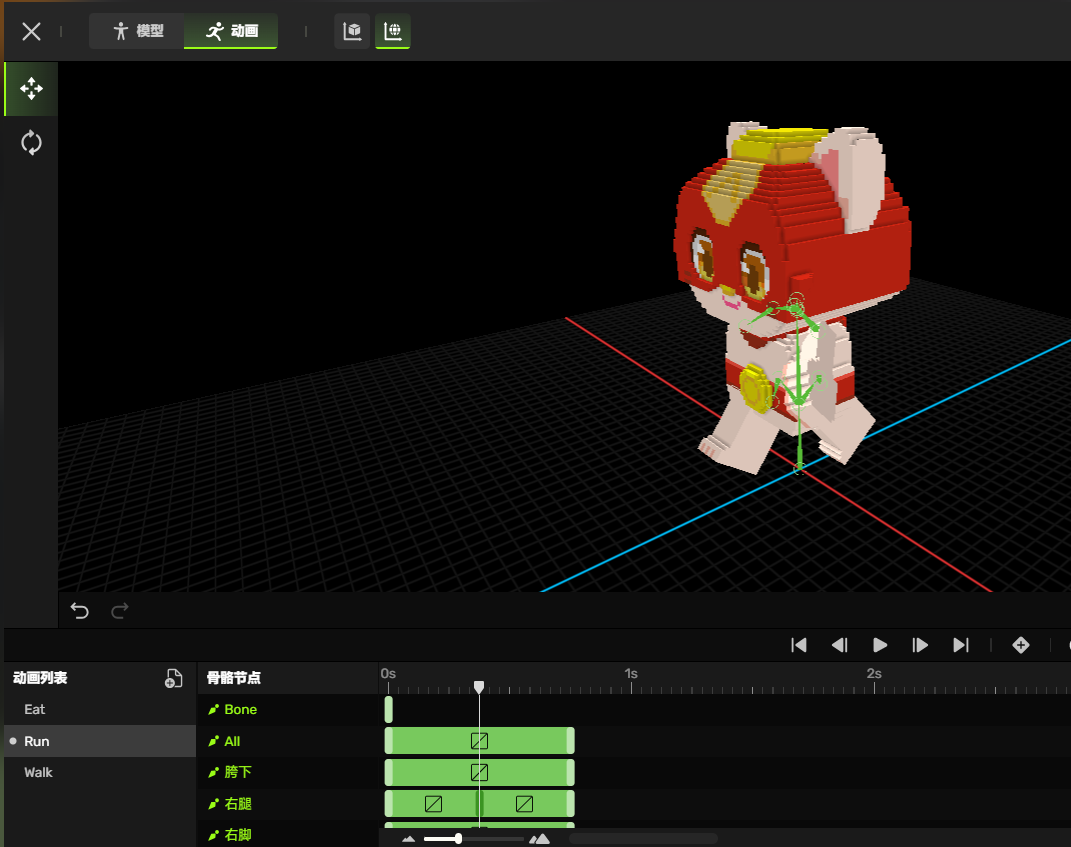
Task: Jump to the first frame
Action: [798, 645]
